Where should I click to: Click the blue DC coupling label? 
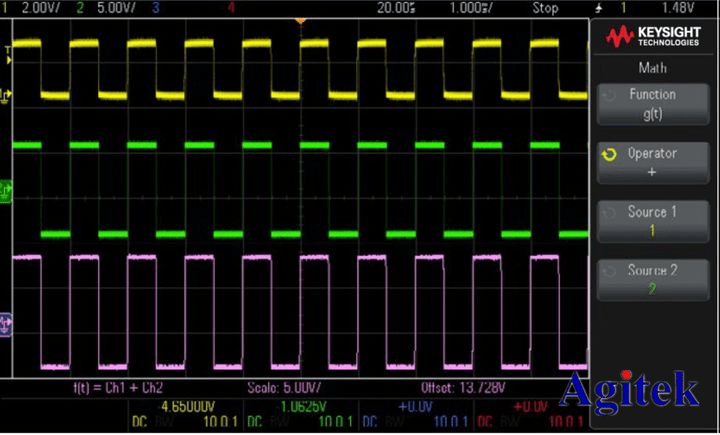pyautogui.click(x=370, y=422)
